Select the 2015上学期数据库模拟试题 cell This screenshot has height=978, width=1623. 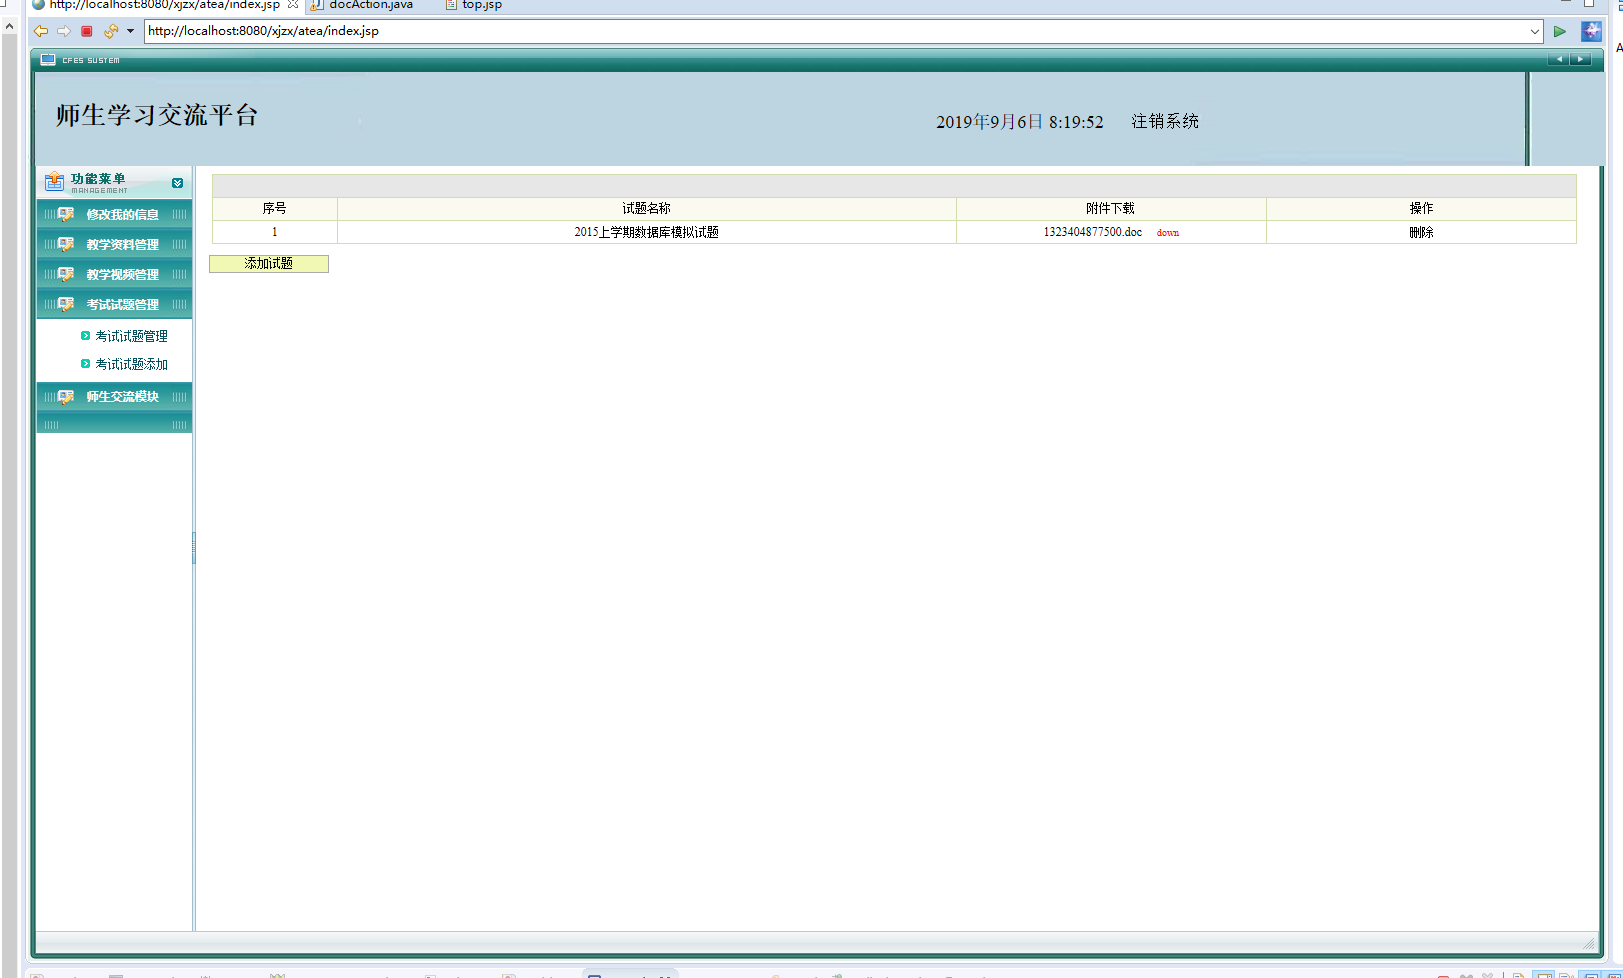point(647,232)
